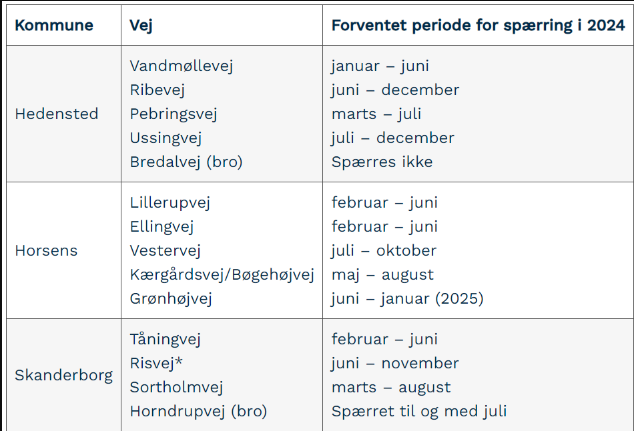
Task: Click the Grønhøjvej road name
Action: pyautogui.click(x=173, y=298)
